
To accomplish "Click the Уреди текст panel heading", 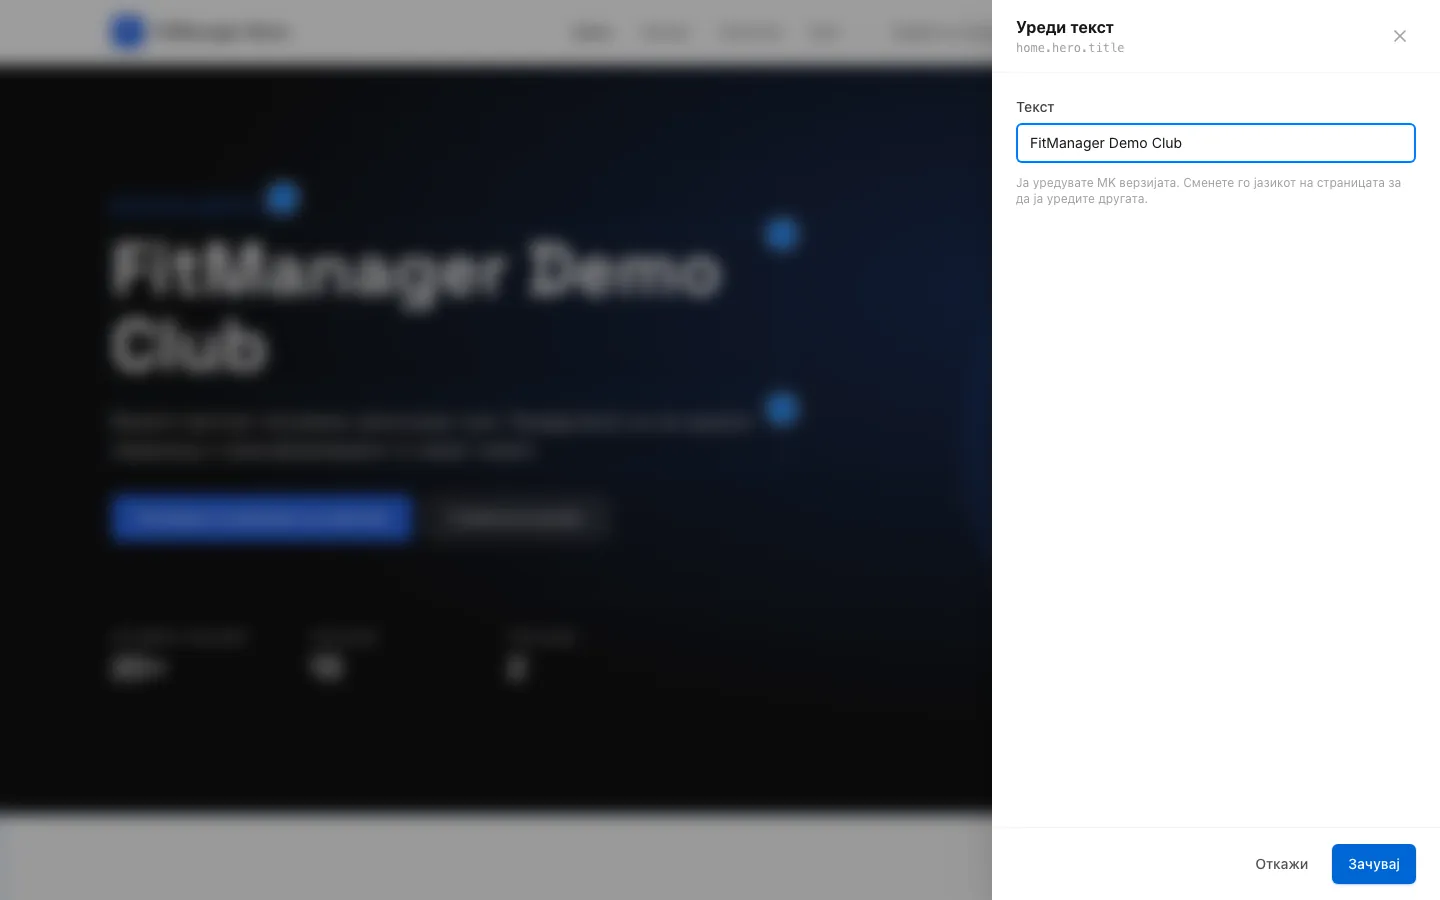I will click(x=1065, y=27).
